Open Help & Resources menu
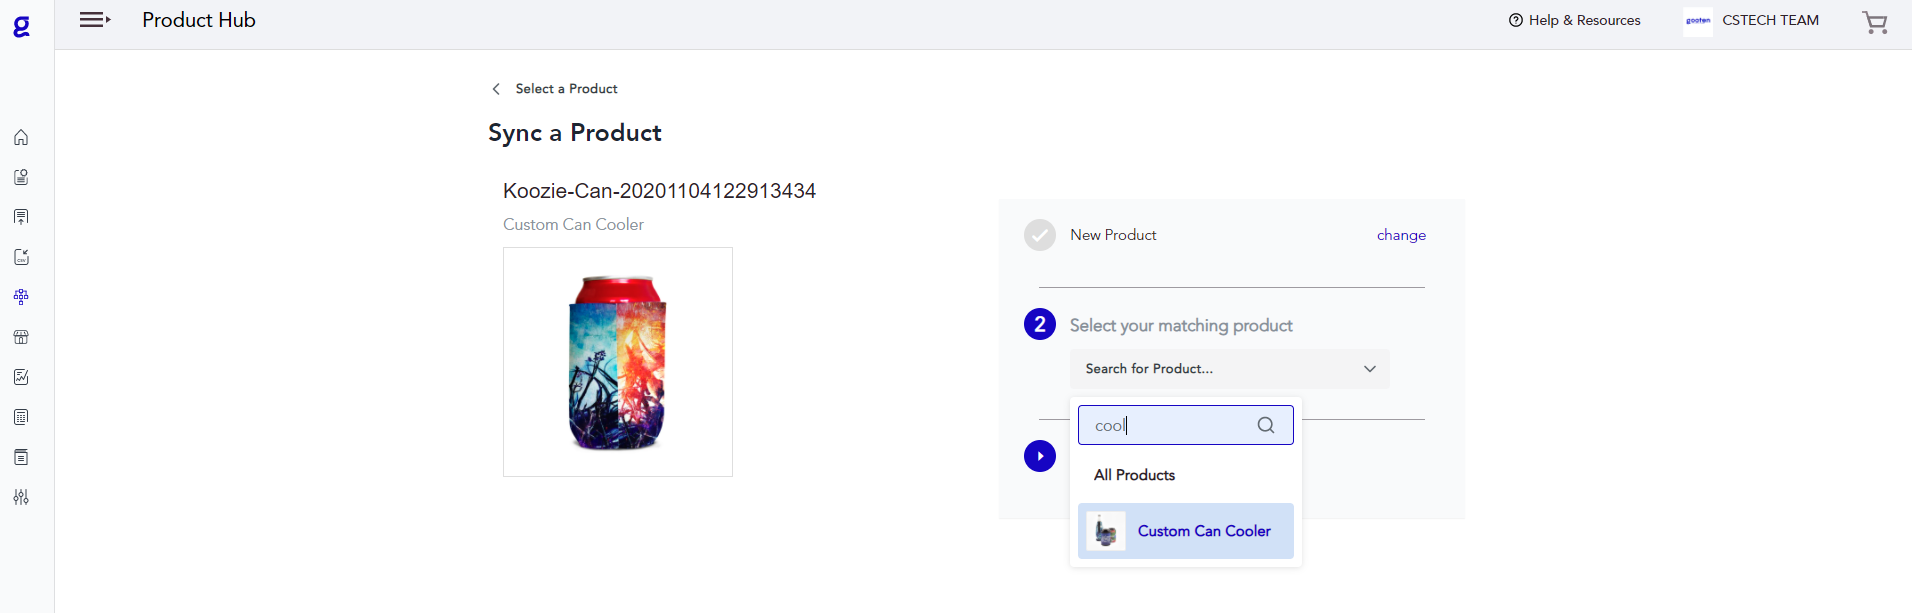Image resolution: width=1912 pixels, height=613 pixels. tap(1573, 20)
